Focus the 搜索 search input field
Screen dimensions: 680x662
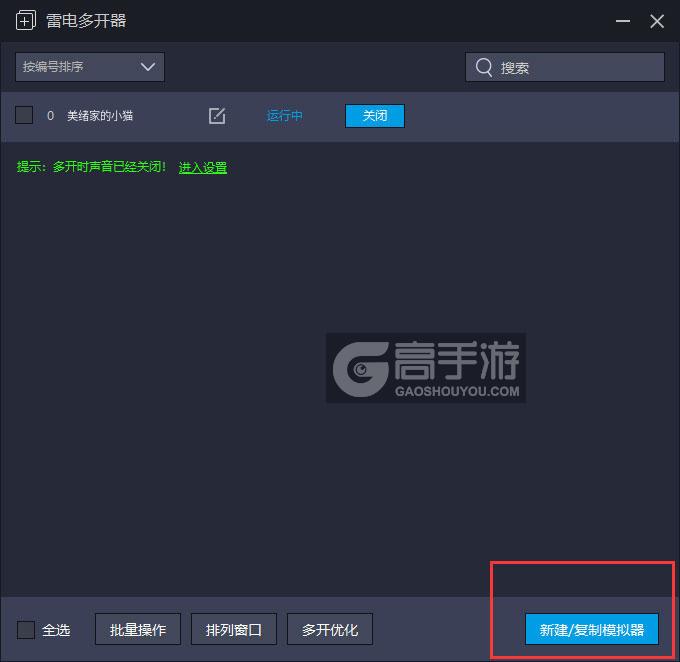pos(565,67)
